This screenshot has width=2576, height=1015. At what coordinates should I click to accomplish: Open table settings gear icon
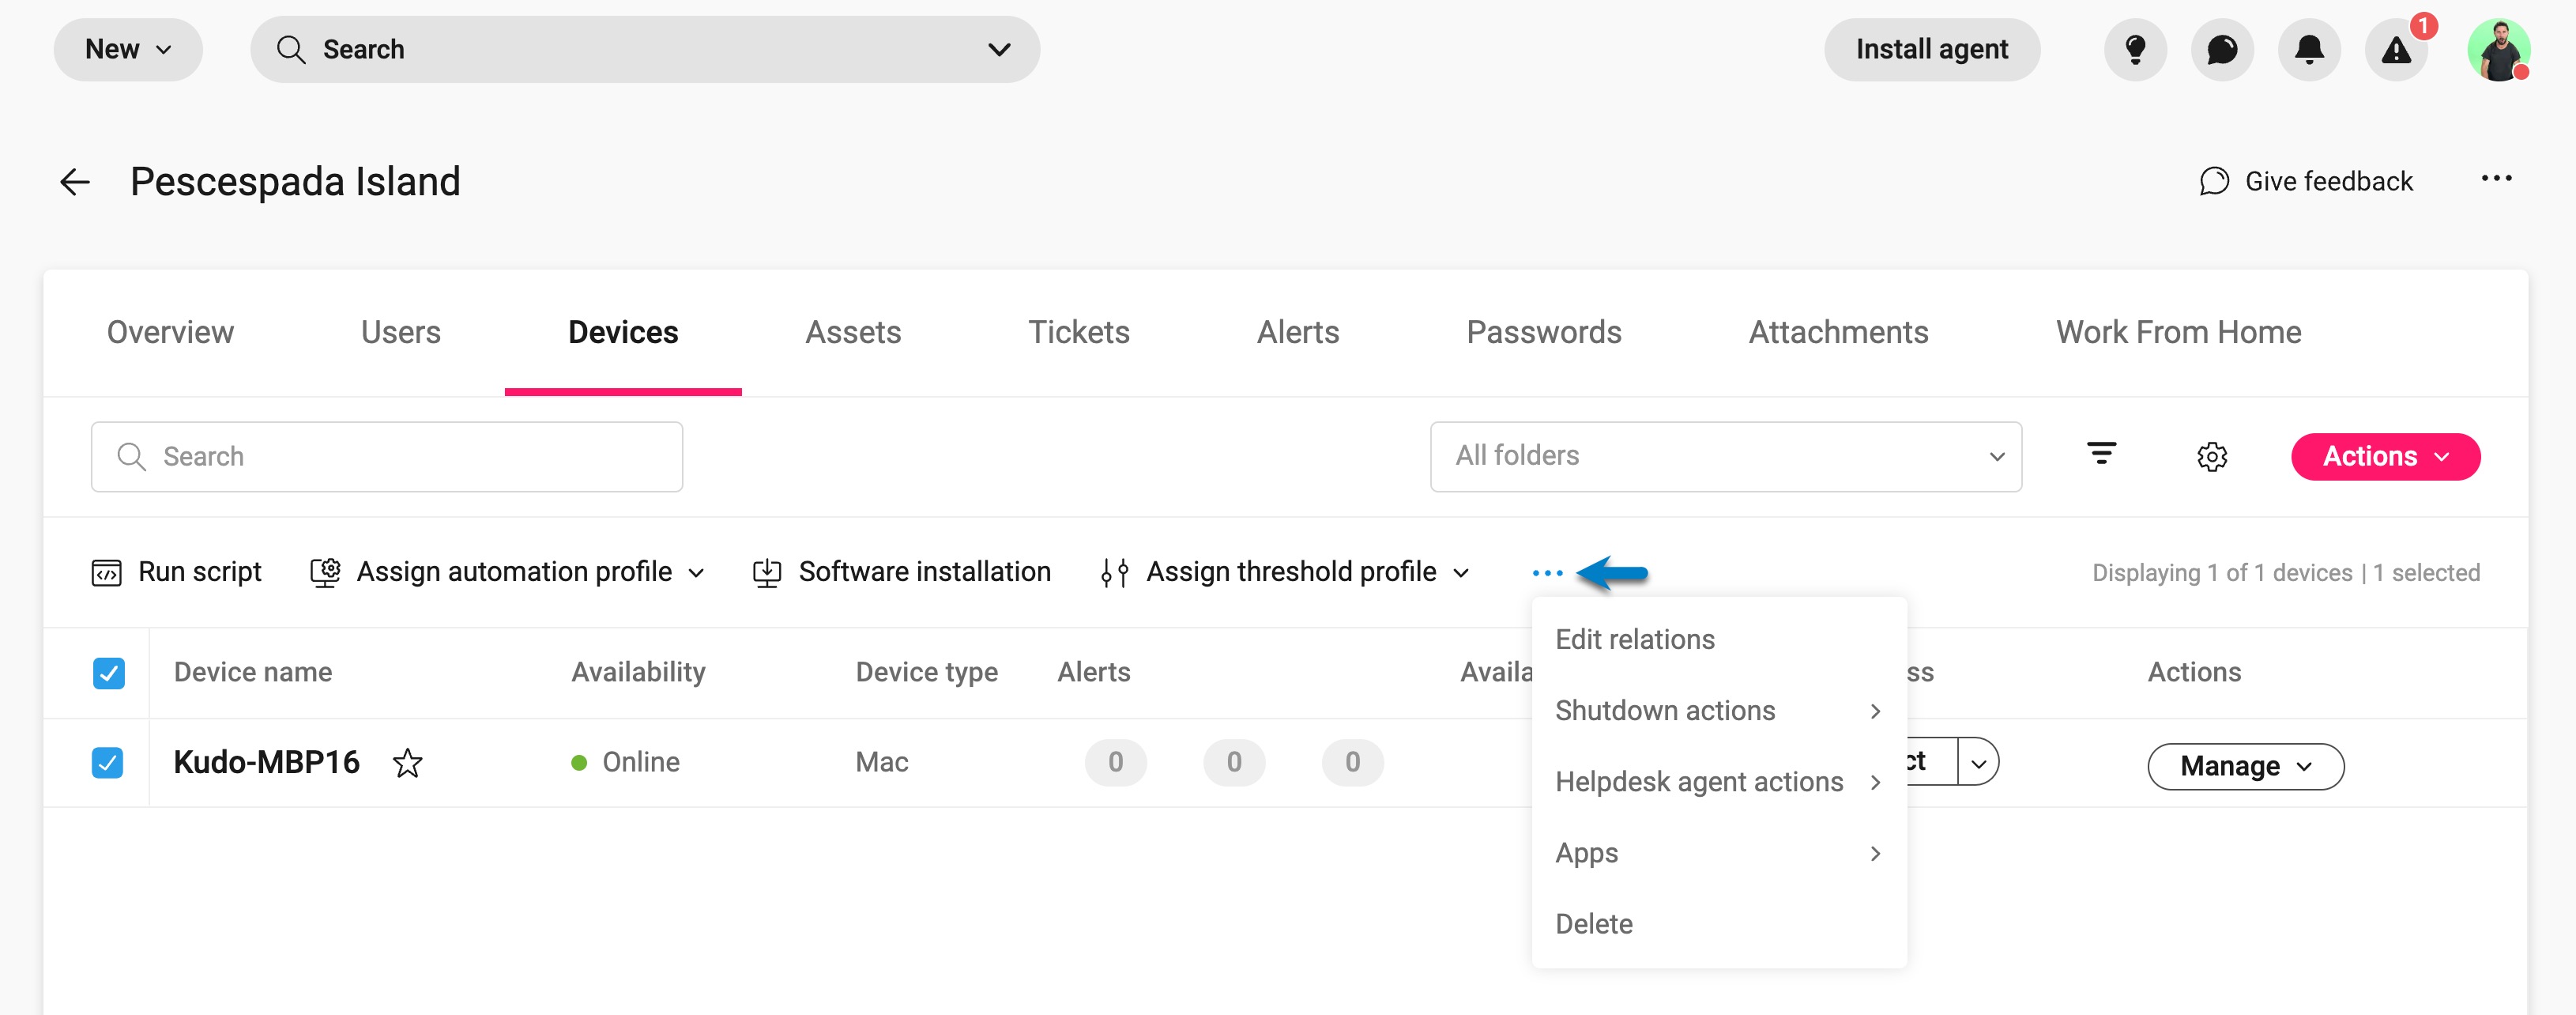pos(2211,456)
